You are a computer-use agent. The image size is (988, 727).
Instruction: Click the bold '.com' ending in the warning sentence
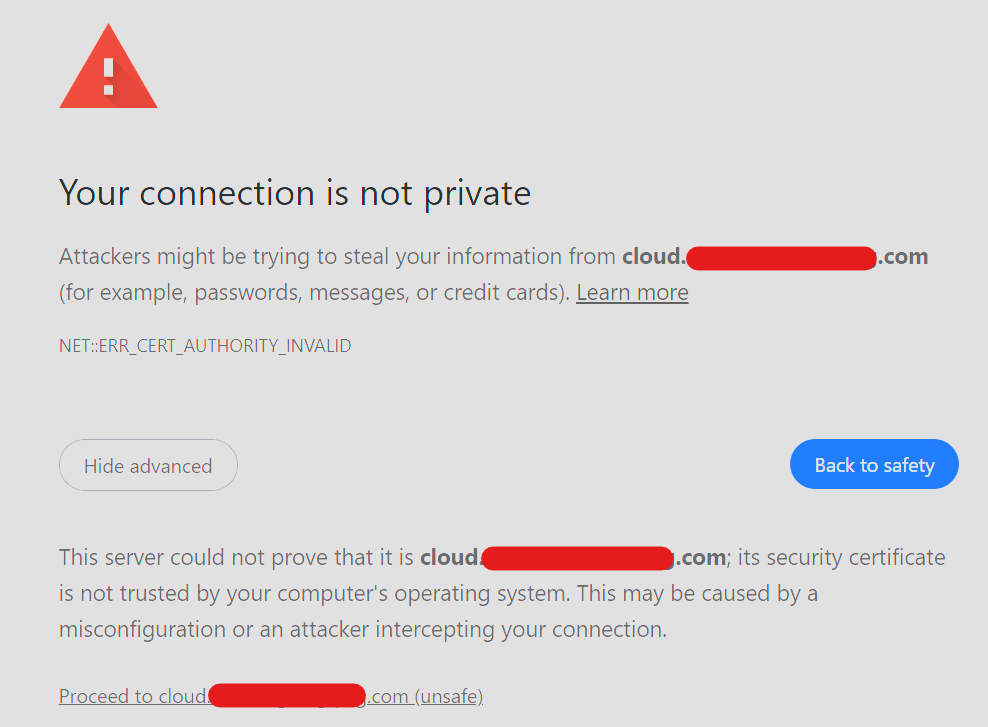903,257
